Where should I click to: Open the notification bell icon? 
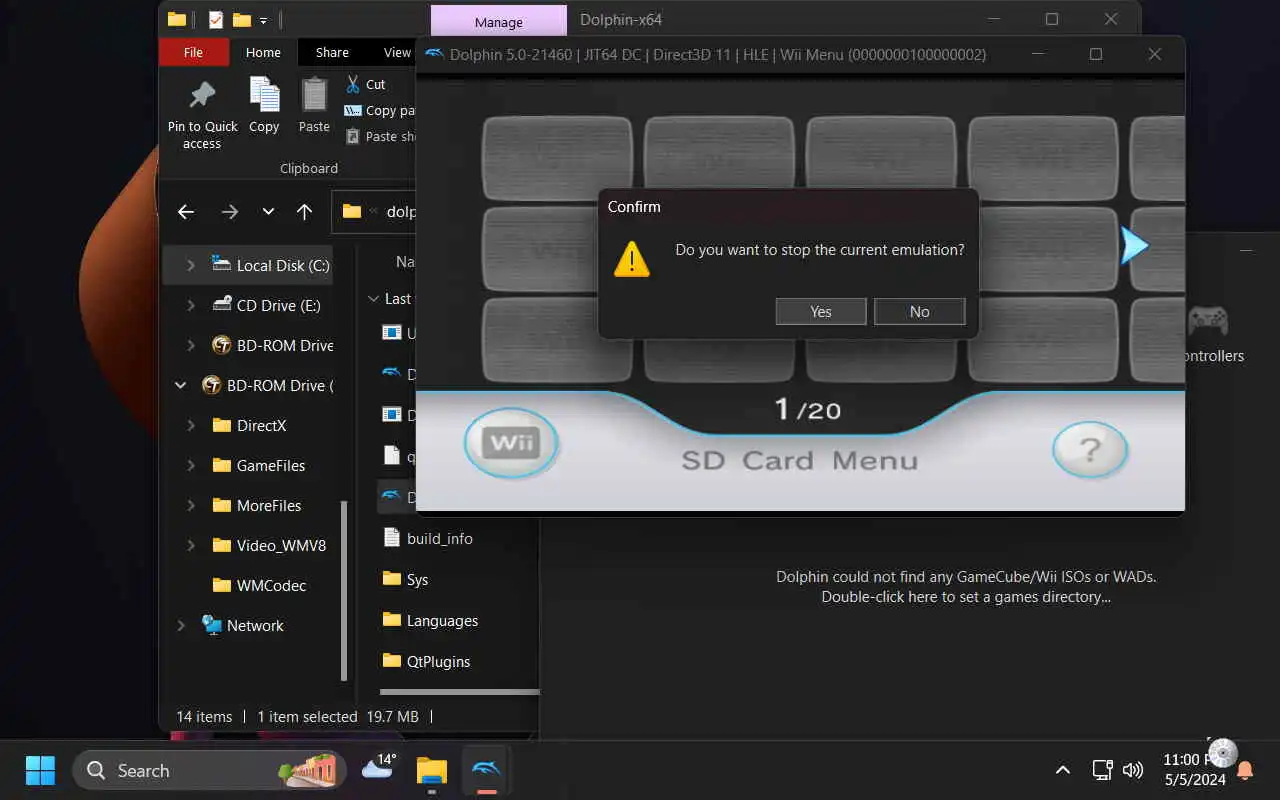(x=1245, y=770)
